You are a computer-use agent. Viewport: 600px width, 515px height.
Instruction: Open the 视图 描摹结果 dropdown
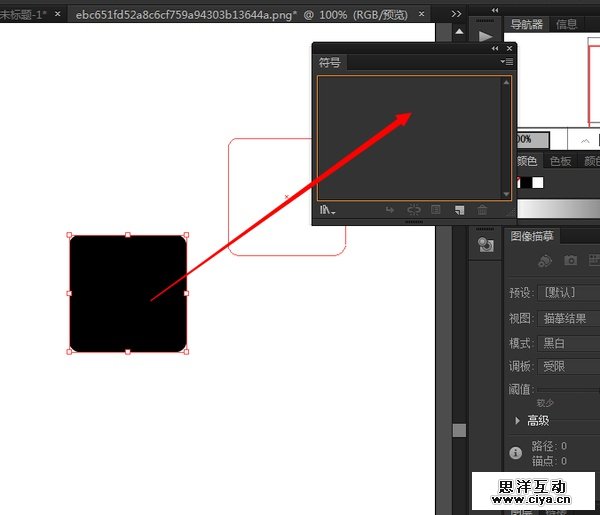point(569,318)
